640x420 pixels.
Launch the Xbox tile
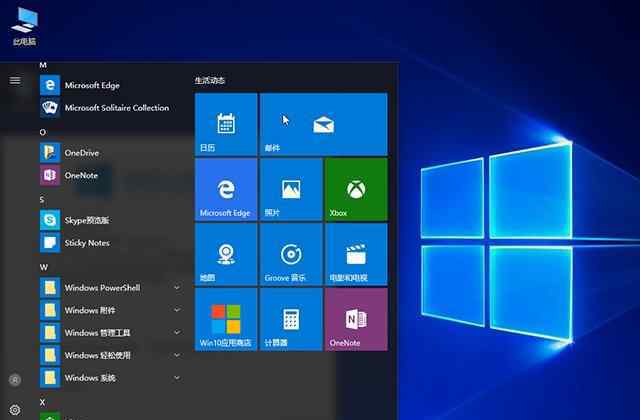point(356,189)
